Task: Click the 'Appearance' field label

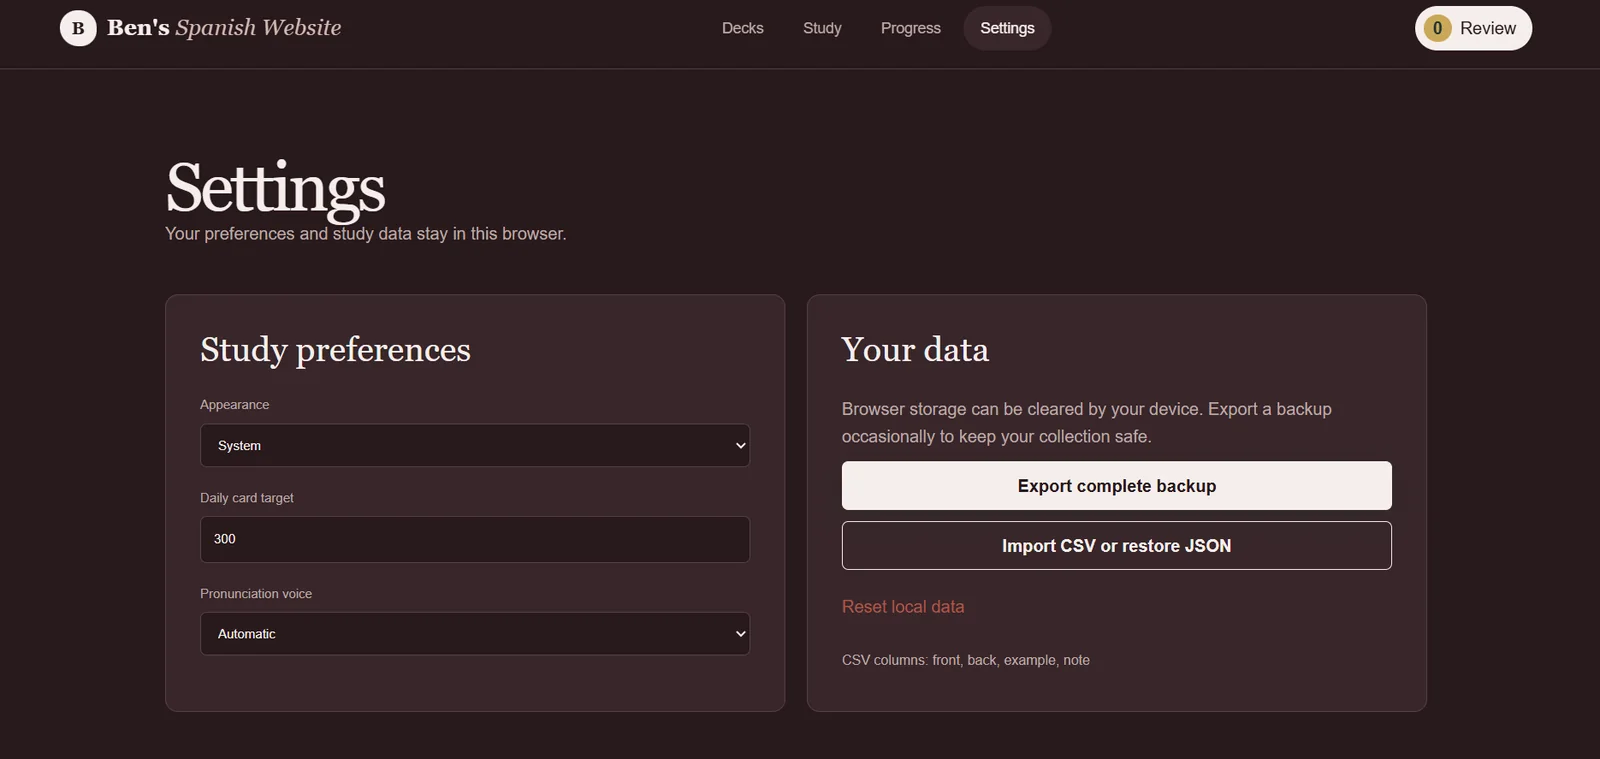Action: click(234, 405)
